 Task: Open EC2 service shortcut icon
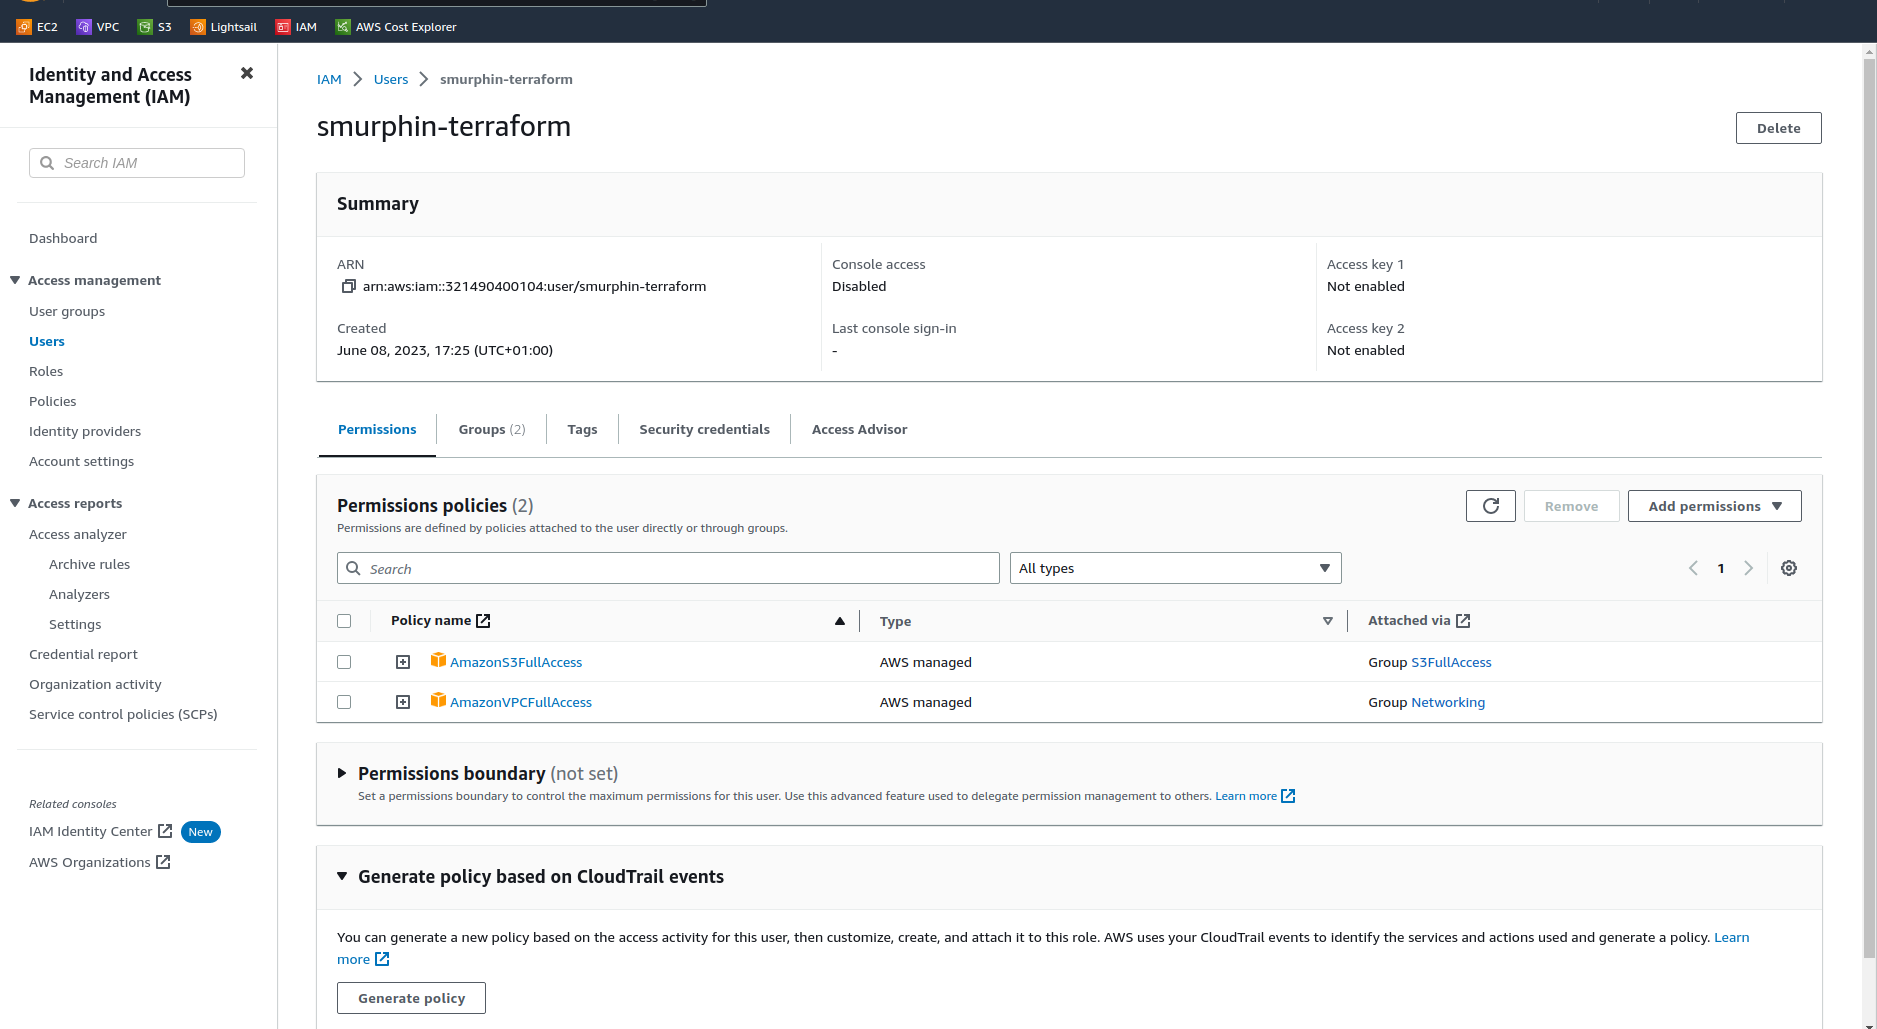click(x=24, y=27)
